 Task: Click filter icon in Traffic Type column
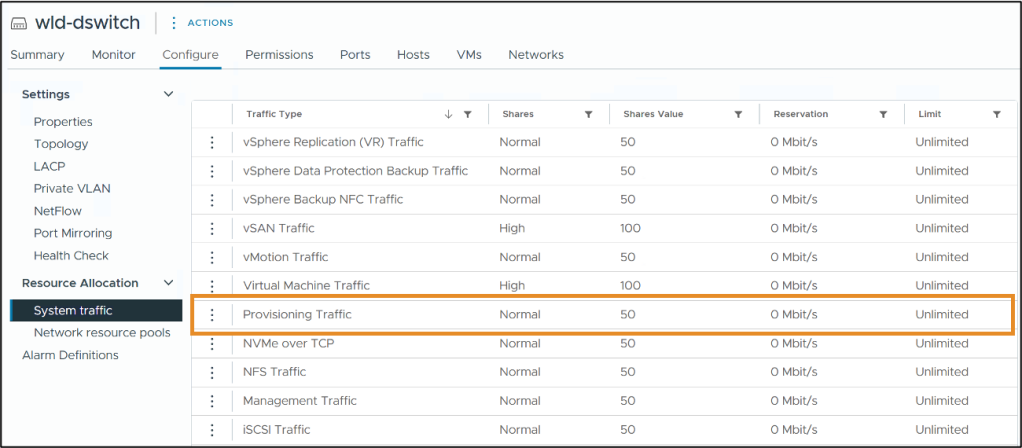pyautogui.click(x=468, y=114)
